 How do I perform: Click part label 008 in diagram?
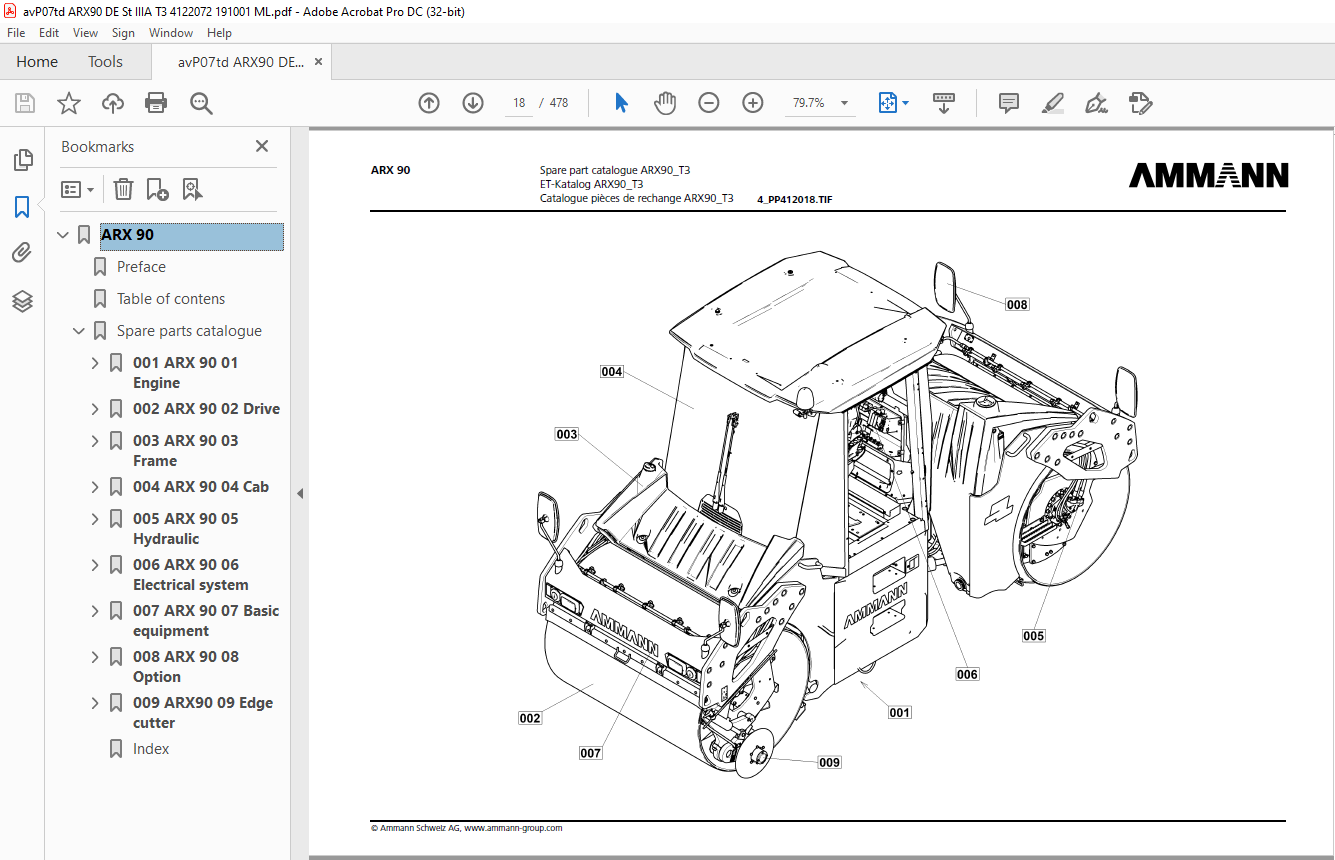1017,304
